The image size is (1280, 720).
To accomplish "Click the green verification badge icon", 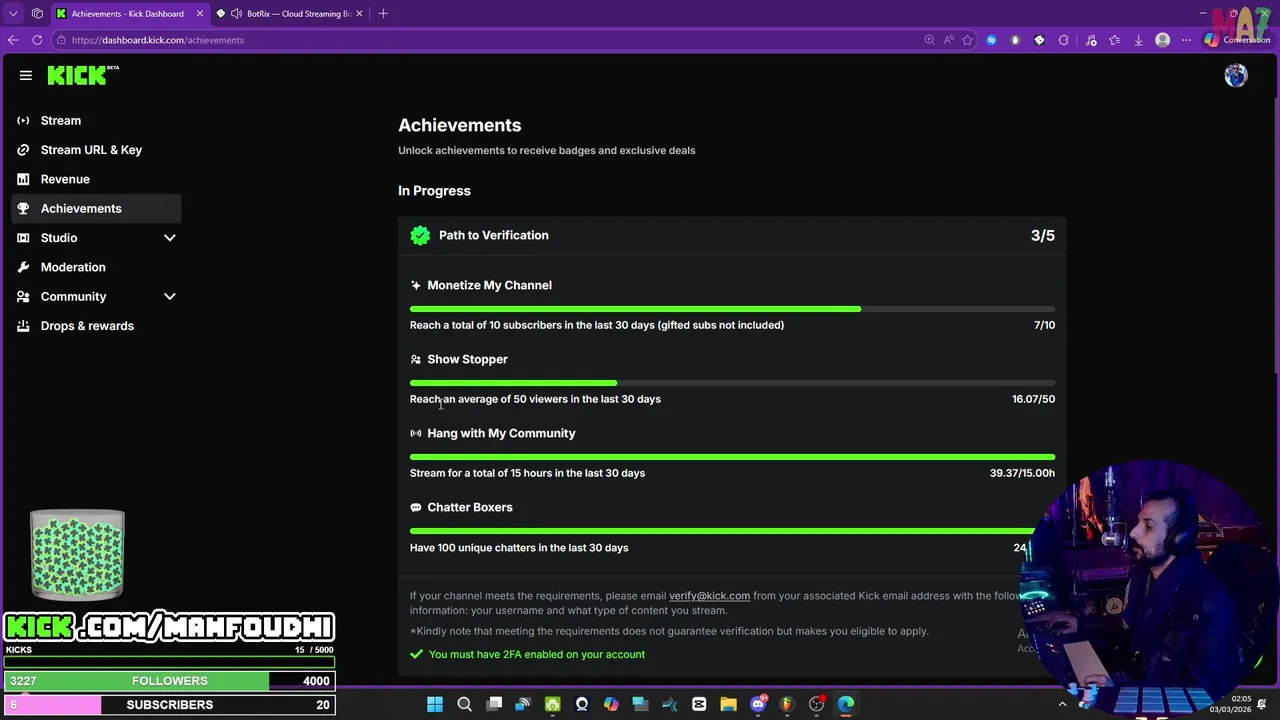I will (x=420, y=236).
